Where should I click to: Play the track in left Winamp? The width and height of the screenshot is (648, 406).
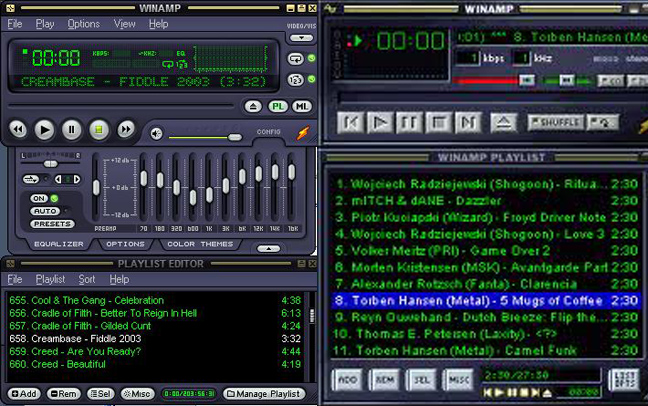pos(44,130)
